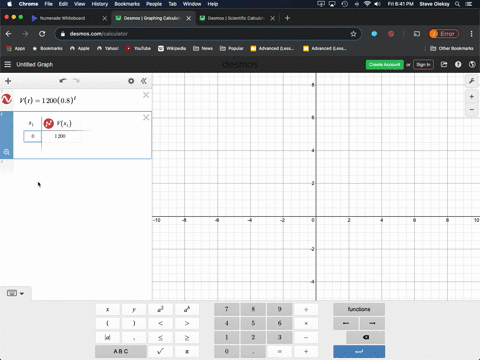This screenshot has height=360, width=480.
Task: Insert a to the b exponent
Action: 187,309
